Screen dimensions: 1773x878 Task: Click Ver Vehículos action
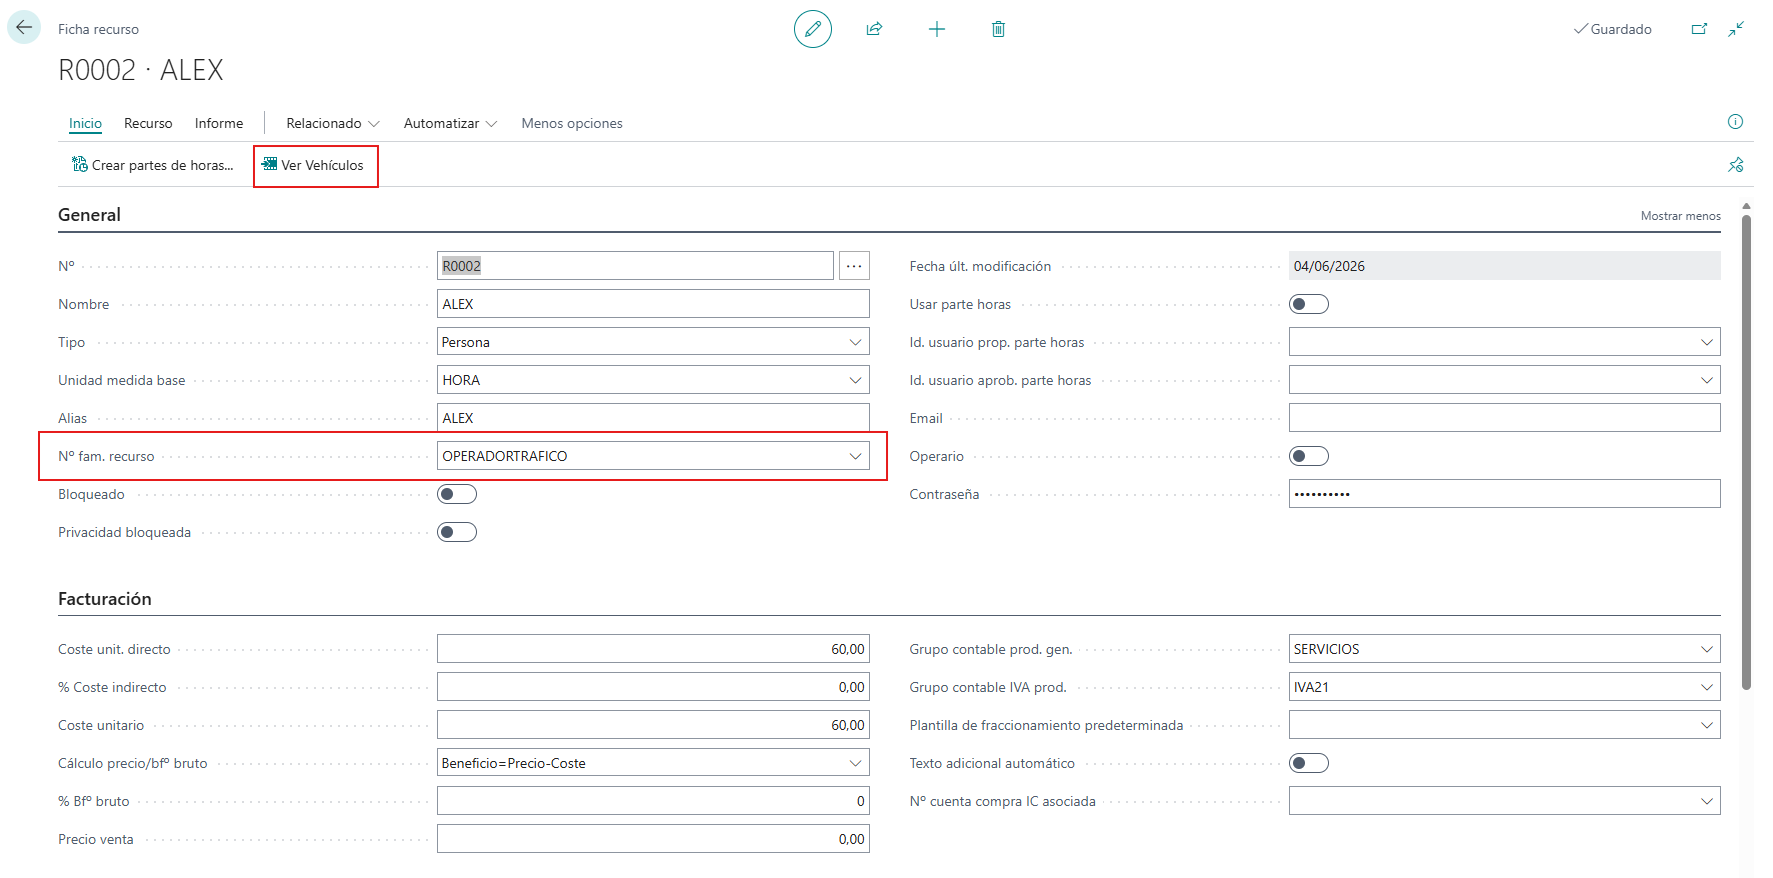click(x=313, y=165)
